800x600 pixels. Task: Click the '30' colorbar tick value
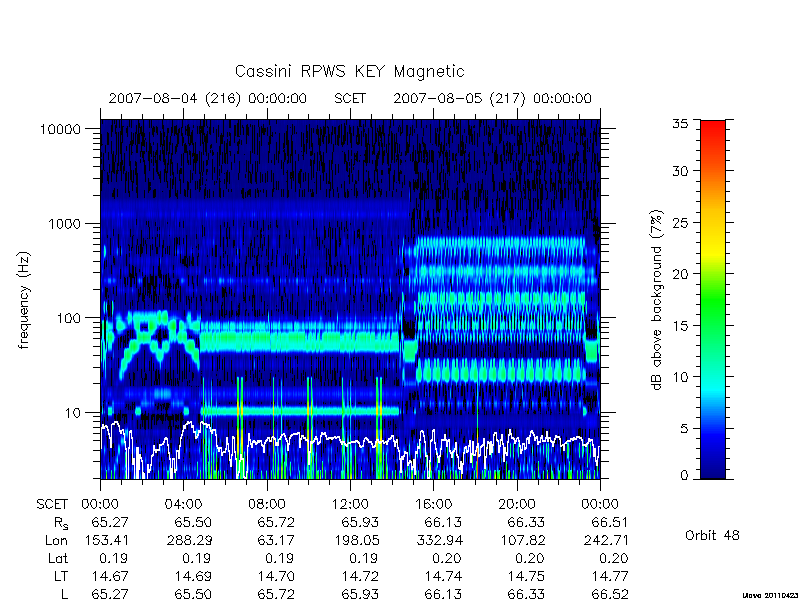(680, 171)
